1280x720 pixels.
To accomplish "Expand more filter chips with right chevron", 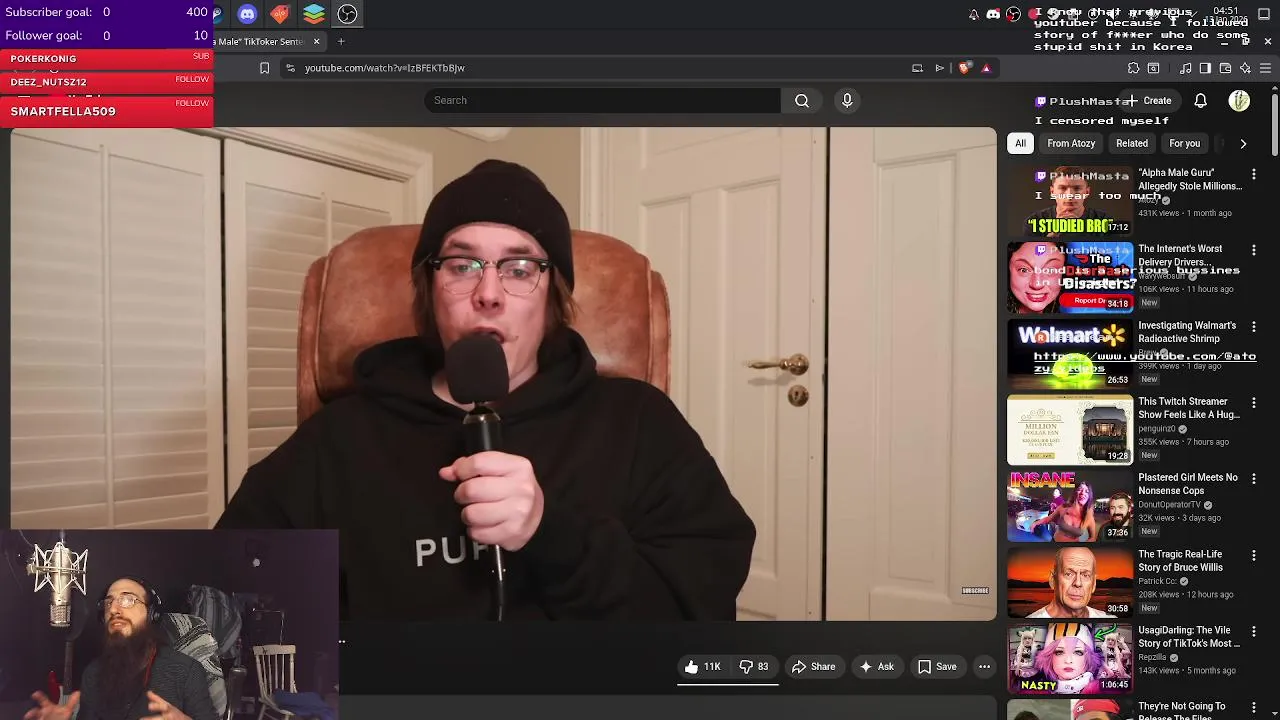I will point(1243,143).
